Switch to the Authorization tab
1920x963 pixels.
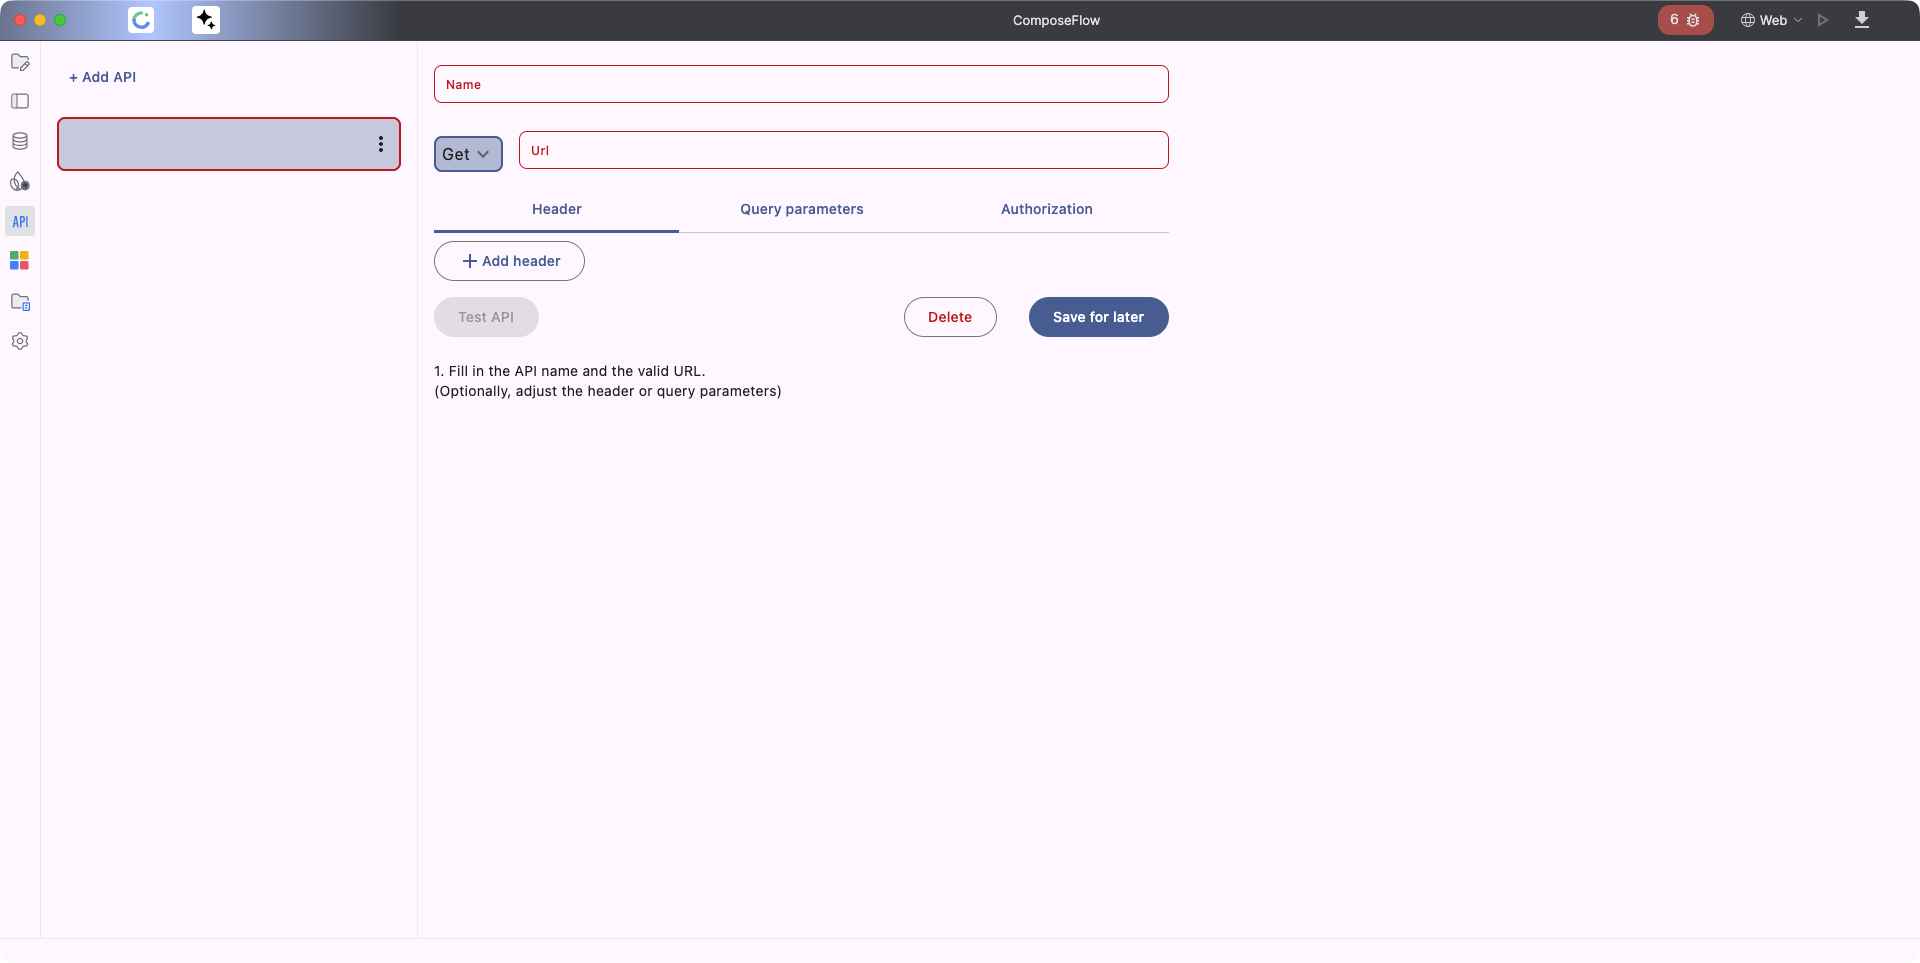[1046, 209]
